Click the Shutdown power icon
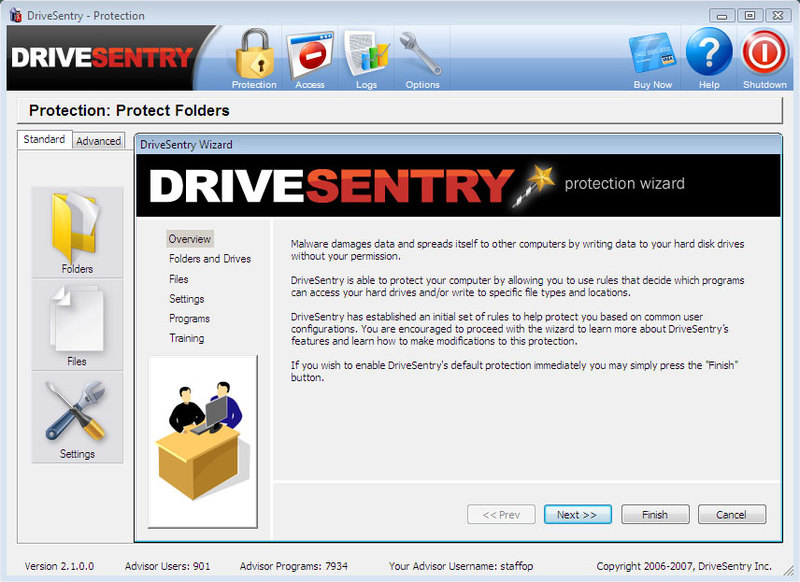This screenshot has width=800, height=582. tap(764, 59)
